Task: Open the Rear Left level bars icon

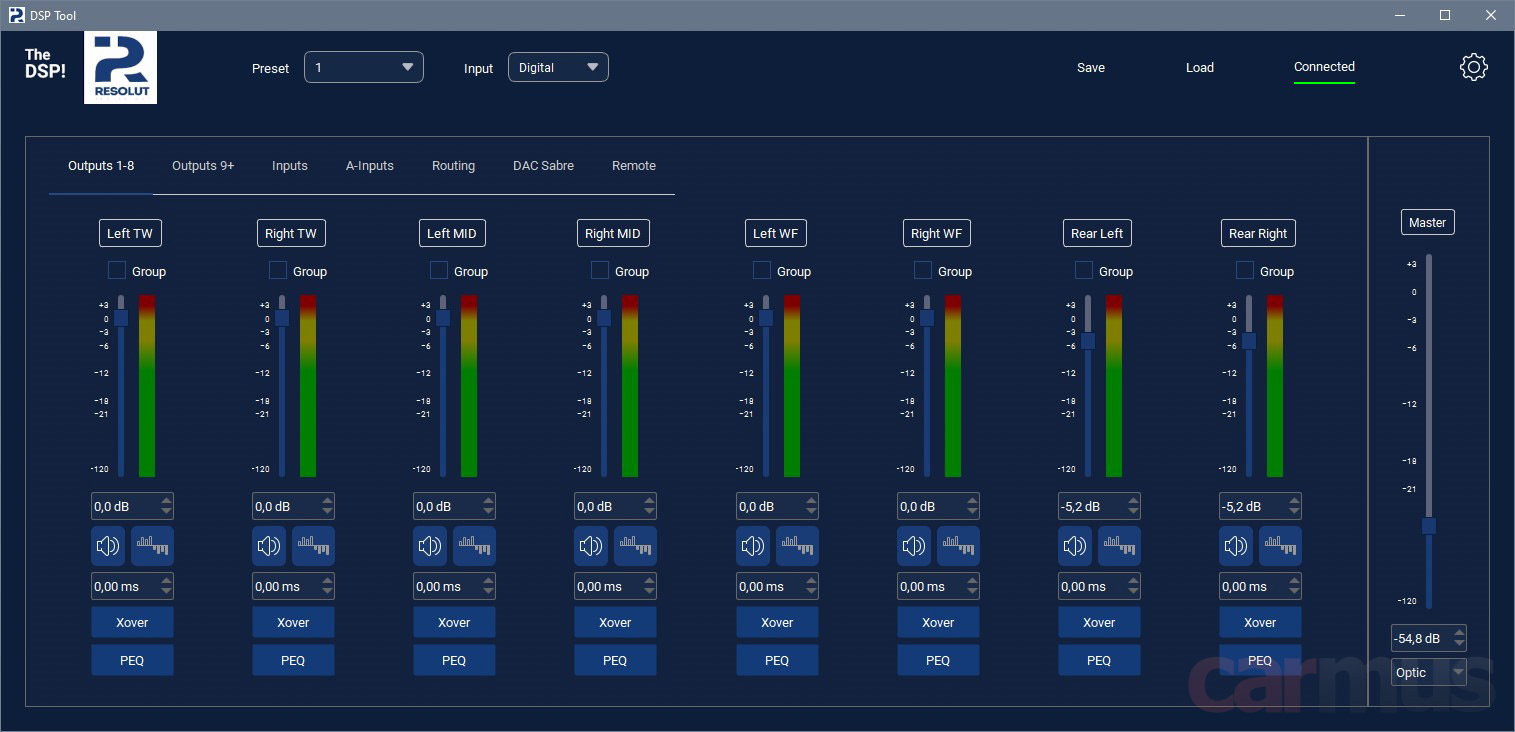Action: click(1119, 546)
